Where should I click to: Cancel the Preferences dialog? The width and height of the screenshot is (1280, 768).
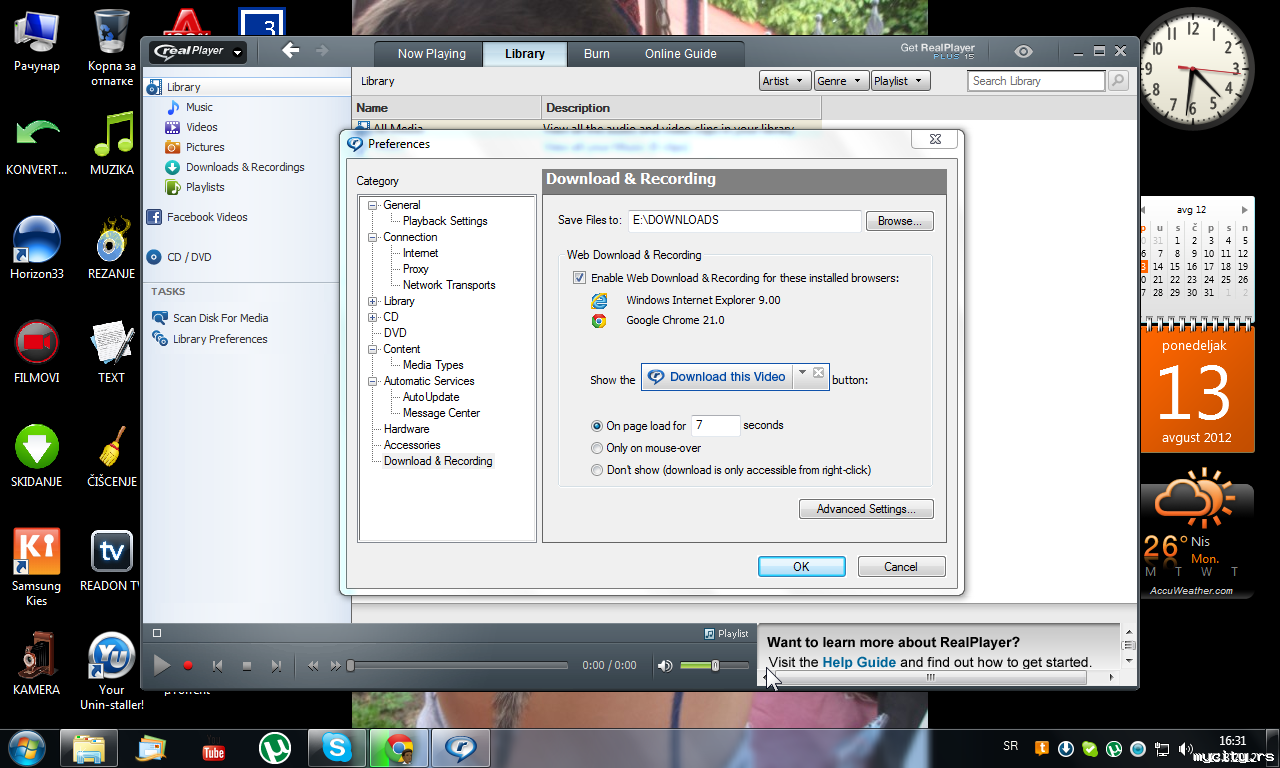pyautogui.click(x=901, y=567)
